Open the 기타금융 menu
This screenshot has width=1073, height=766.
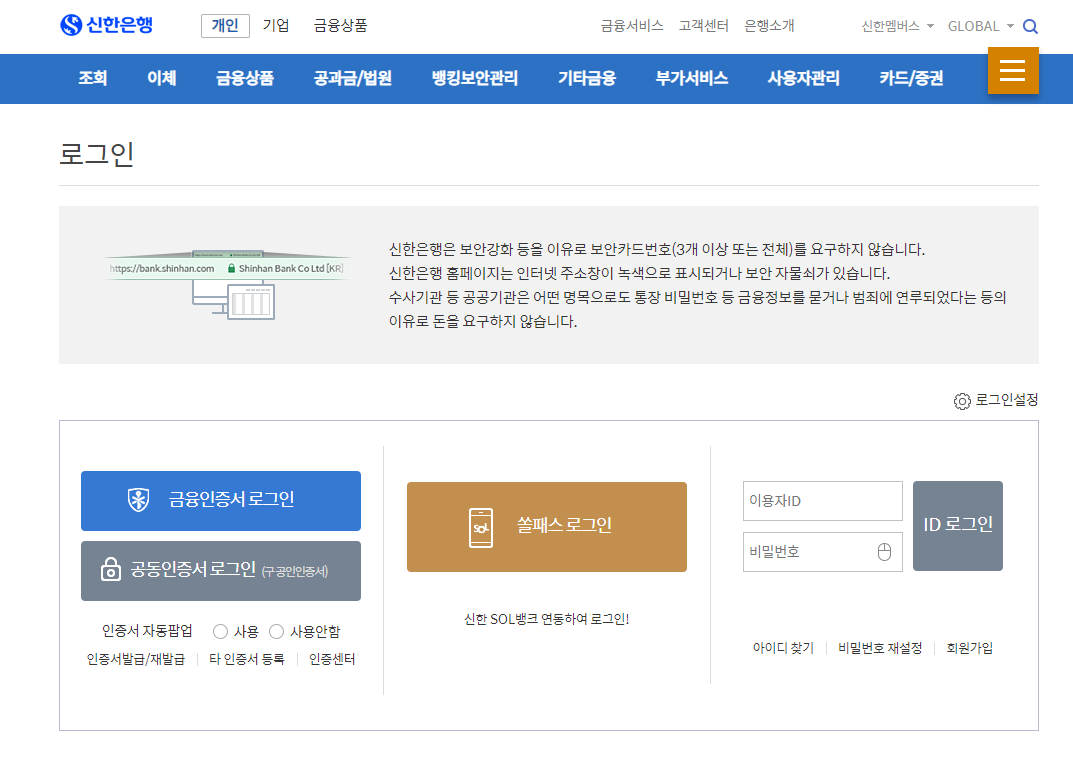point(586,78)
